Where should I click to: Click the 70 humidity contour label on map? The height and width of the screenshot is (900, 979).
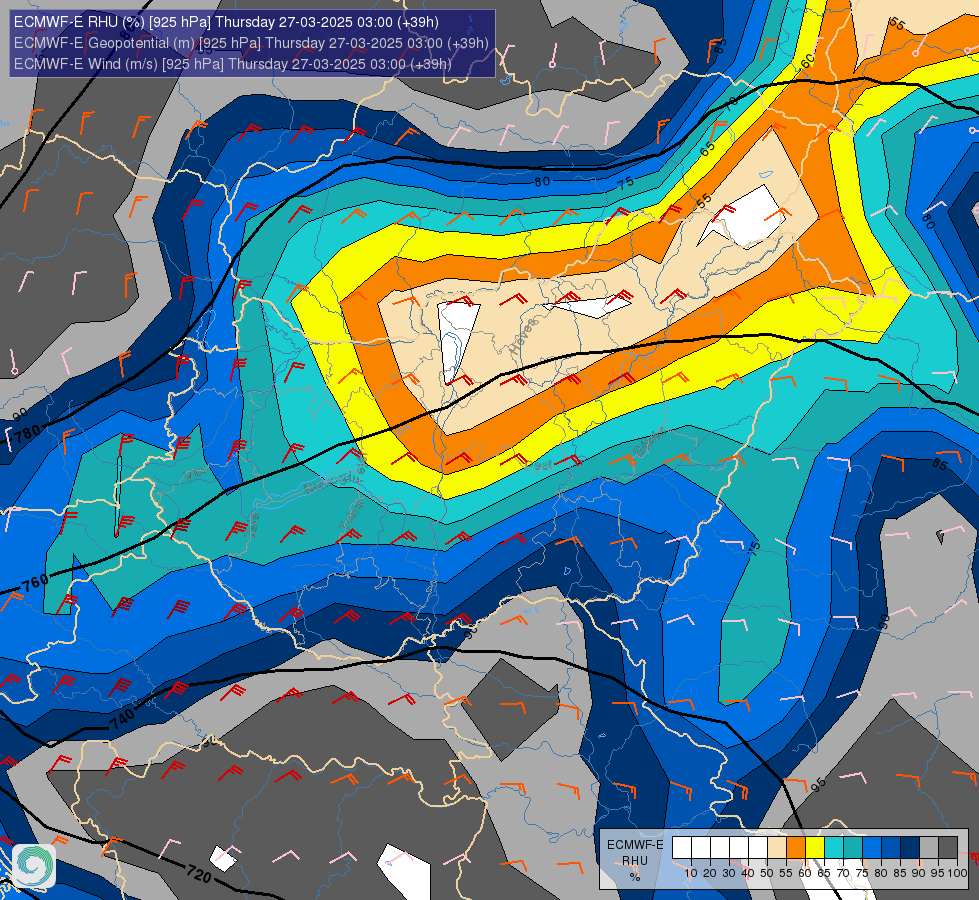click(731, 102)
